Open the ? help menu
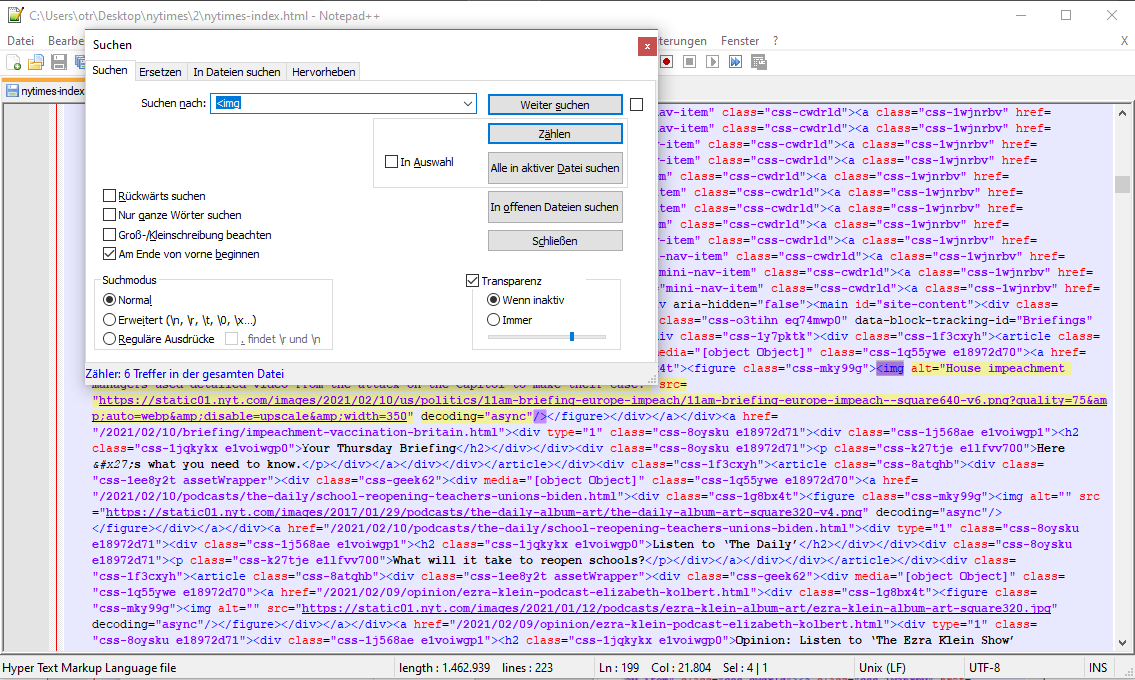Screen dimensions: 1135x680 pyautogui.click(x=775, y=41)
